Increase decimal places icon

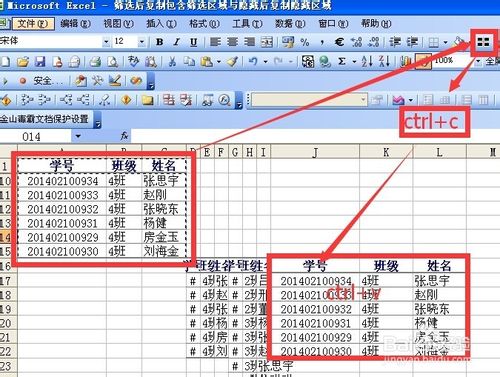pyautogui.click(x=356, y=42)
